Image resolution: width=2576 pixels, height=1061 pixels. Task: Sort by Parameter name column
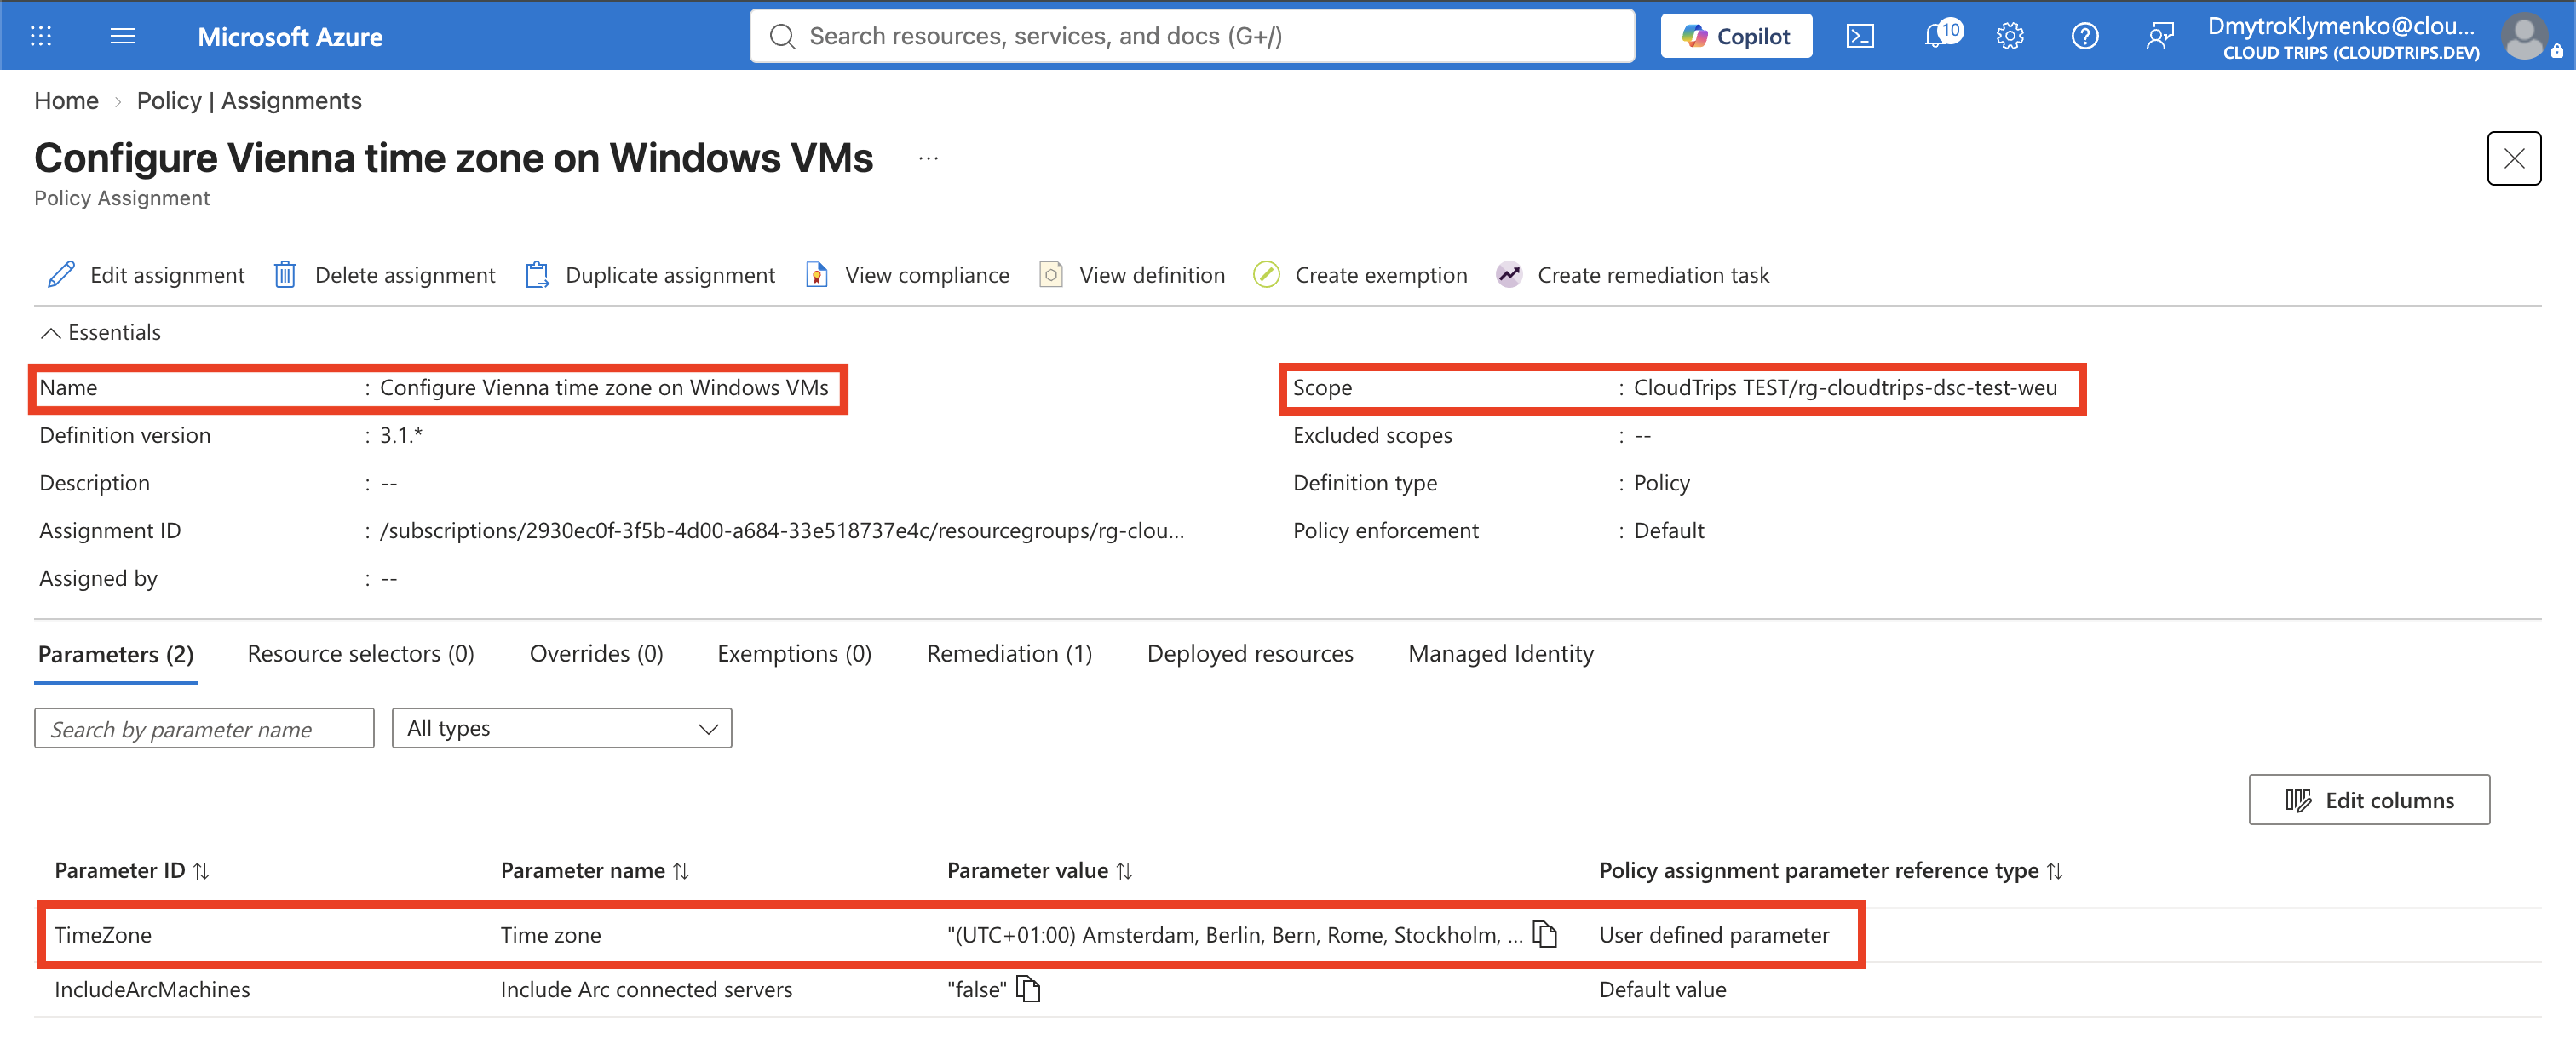595,871
